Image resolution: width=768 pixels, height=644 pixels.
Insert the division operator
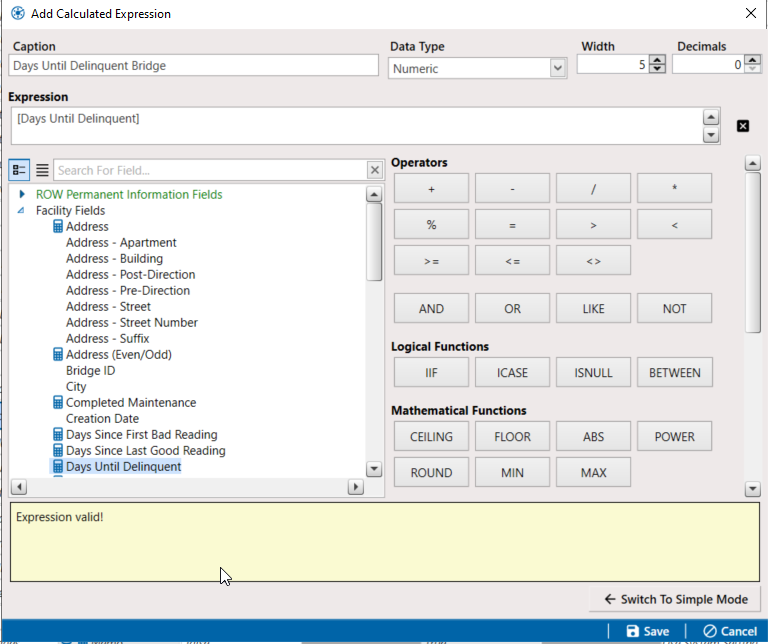593,188
